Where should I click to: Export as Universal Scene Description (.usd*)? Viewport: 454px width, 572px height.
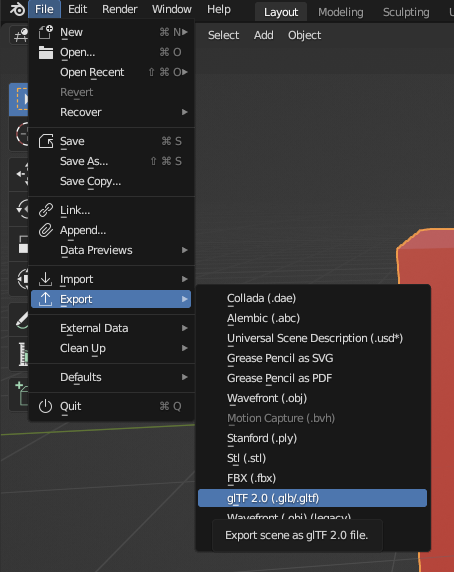(312, 338)
